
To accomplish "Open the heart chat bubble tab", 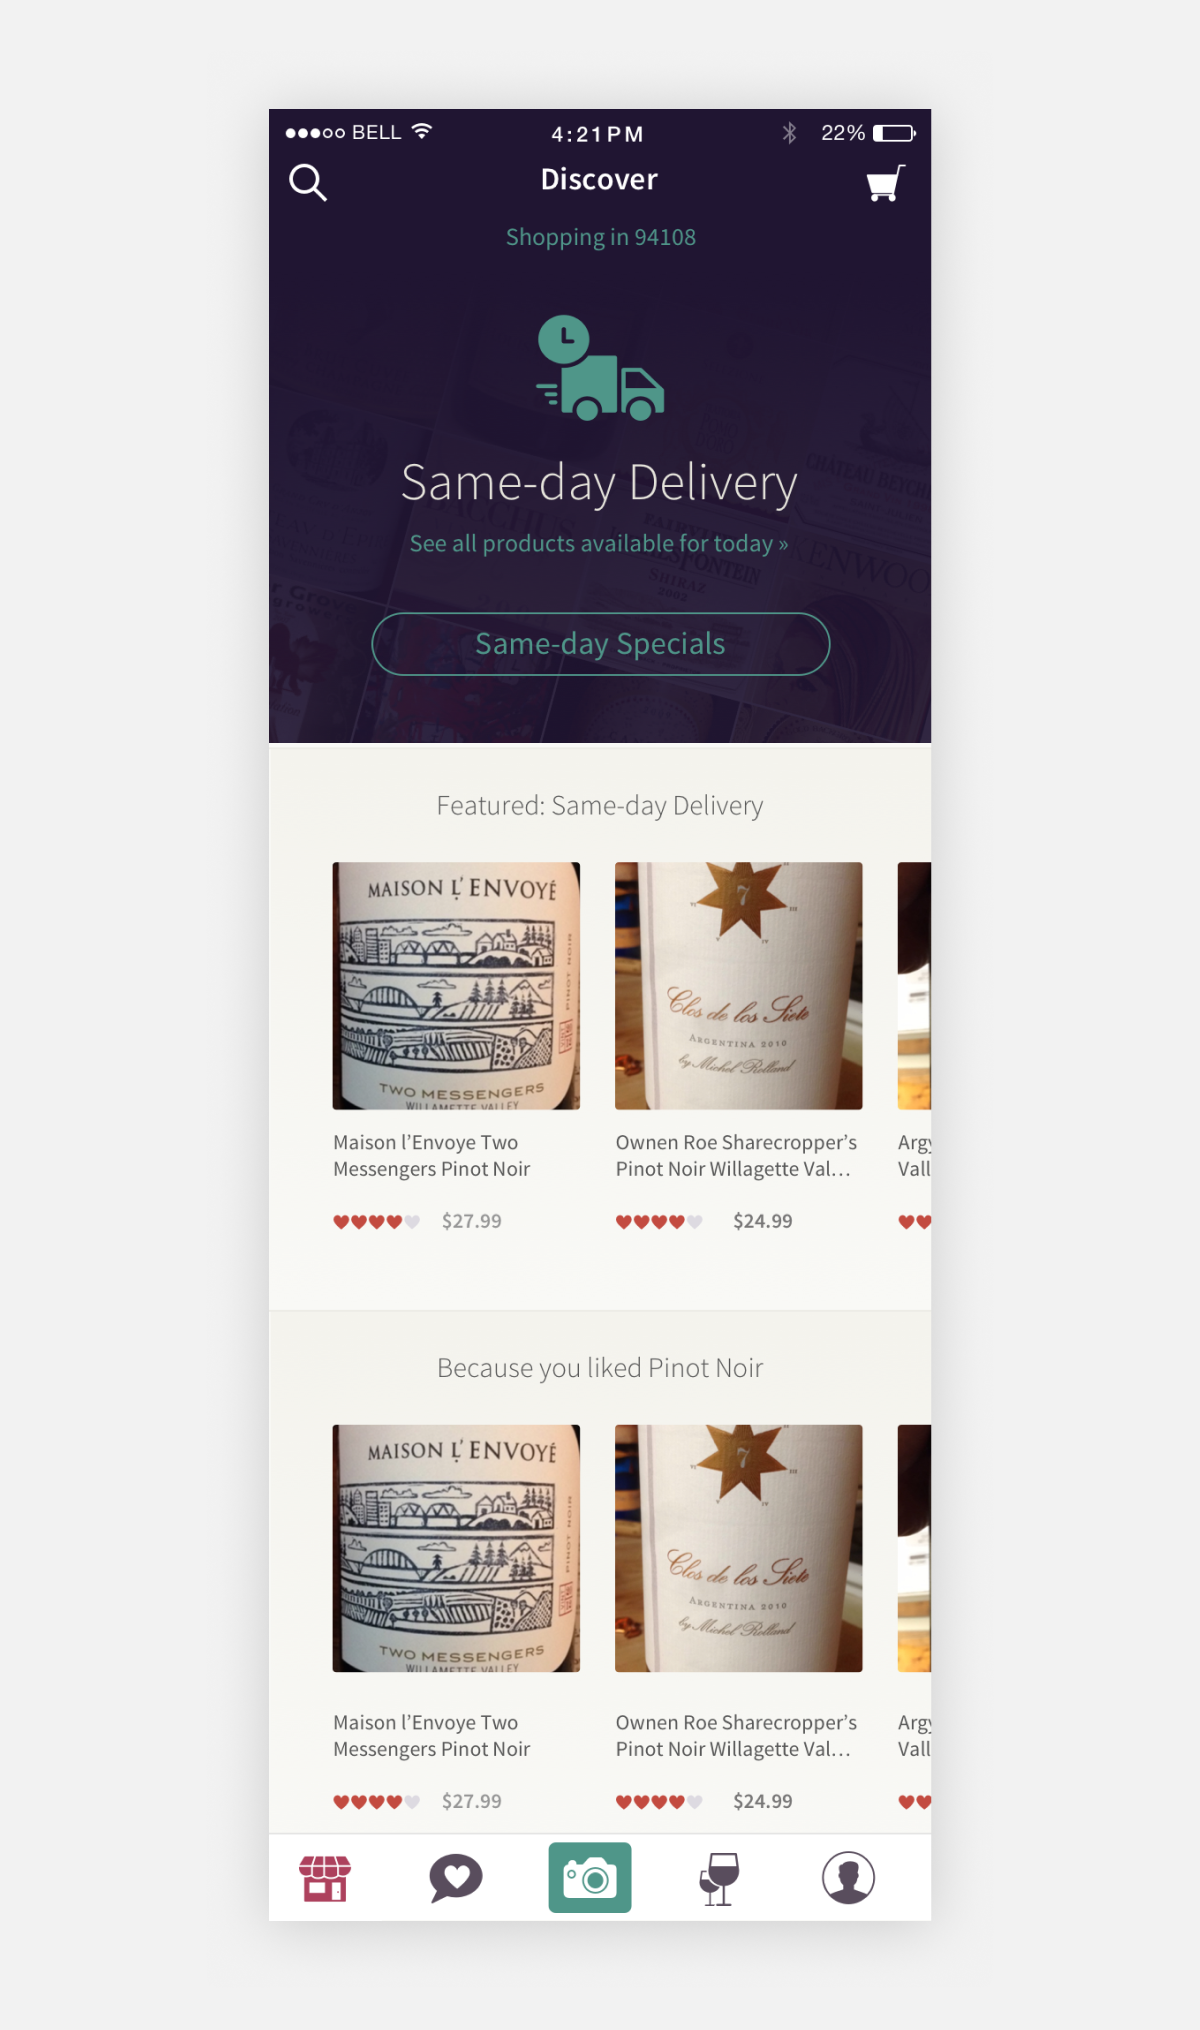I will (456, 1878).
